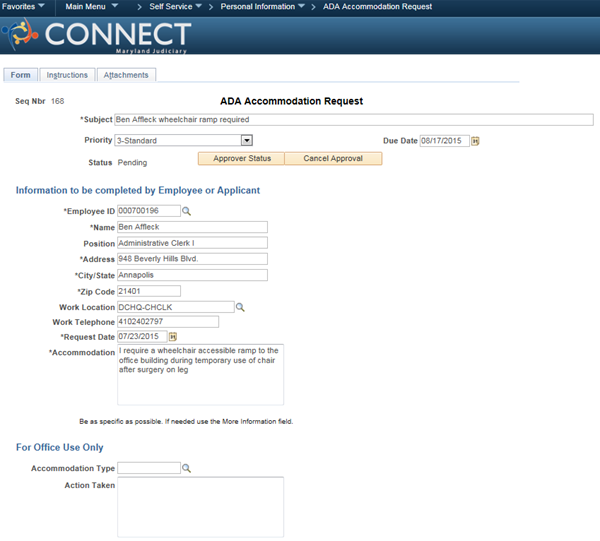Click in the Accommodation description text area
Image resolution: width=600 pixels, height=541 pixels.
coord(200,375)
